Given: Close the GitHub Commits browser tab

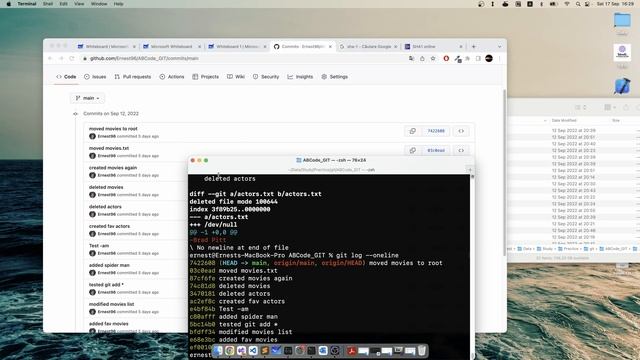Looking at the screenshot, I should tap(330, 47).
